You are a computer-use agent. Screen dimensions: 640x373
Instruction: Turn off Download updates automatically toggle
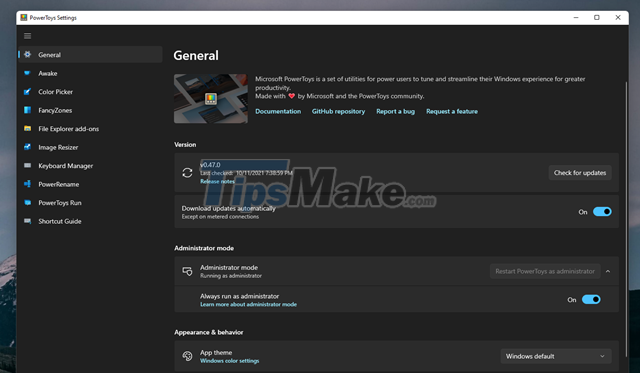(x=602, y=211)
